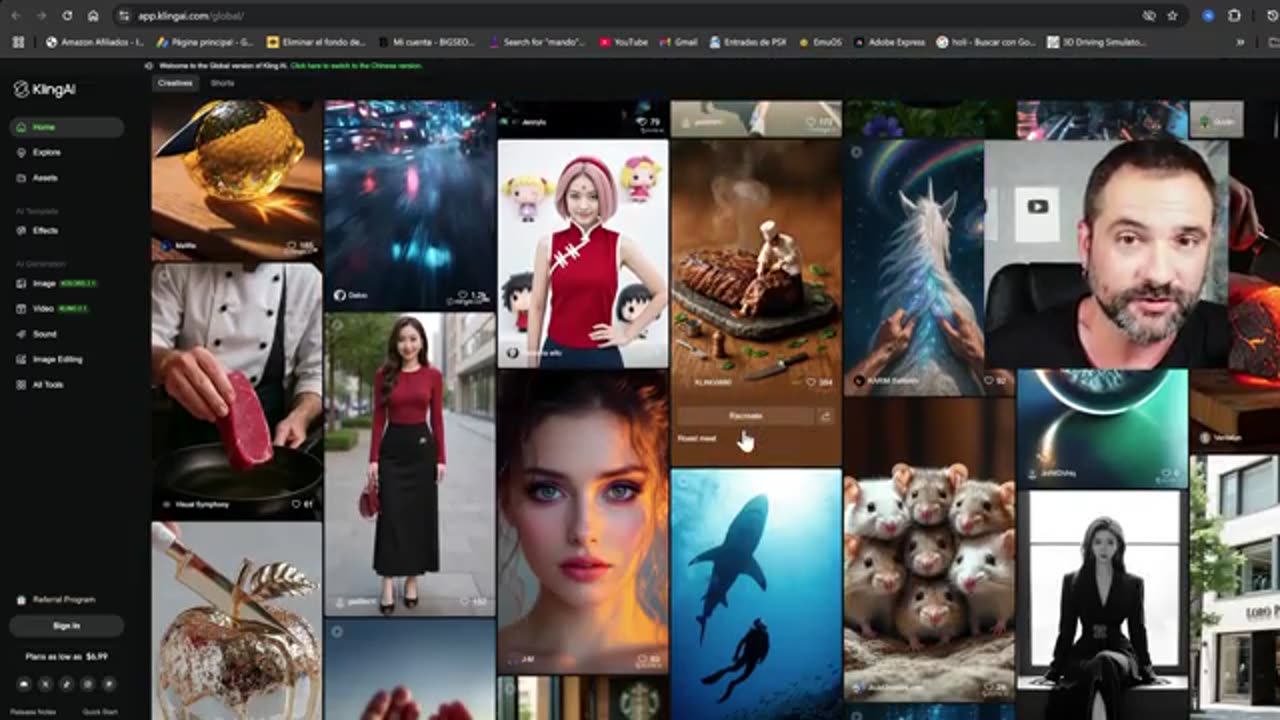This screenshot has width=1280, height=720.
Task: Open the browser extensions puzzle icon
Action: coord(1234,16)
